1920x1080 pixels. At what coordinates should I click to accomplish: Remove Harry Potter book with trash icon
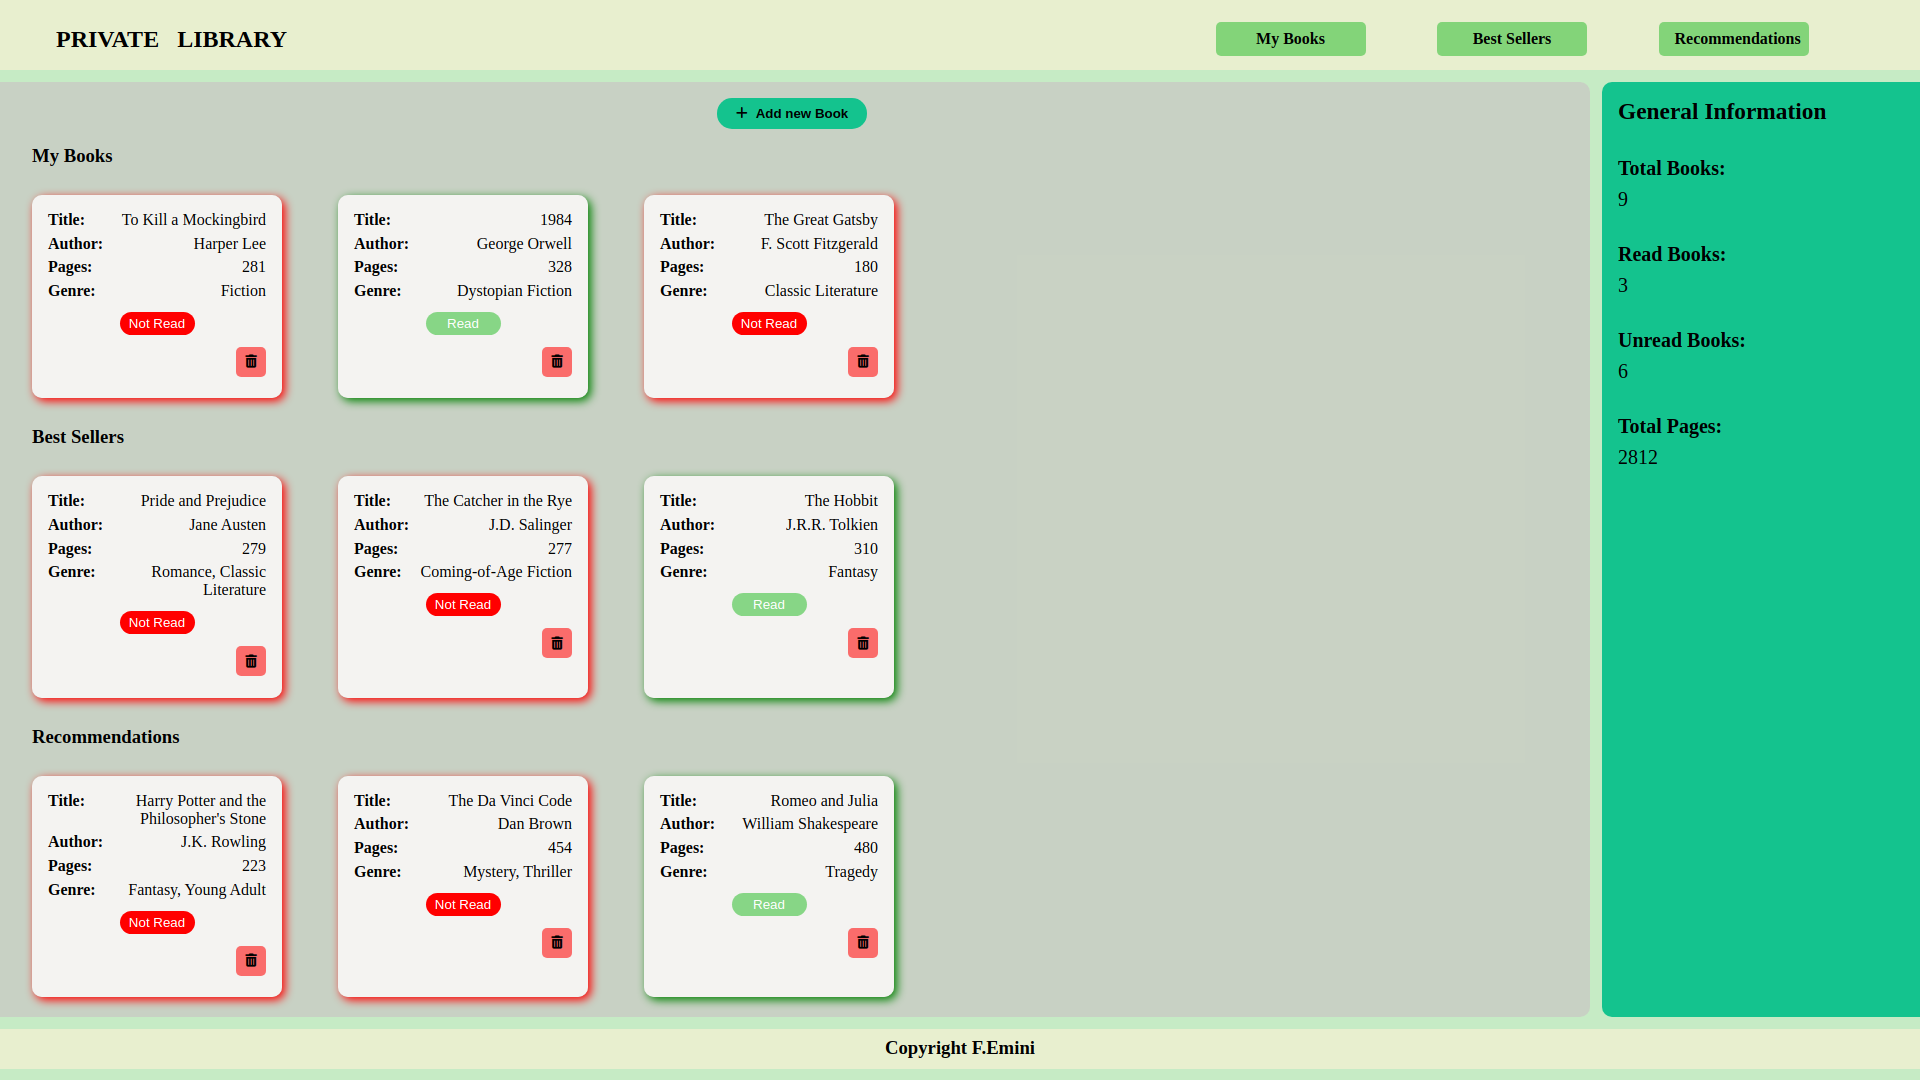(x=251, y=961)
